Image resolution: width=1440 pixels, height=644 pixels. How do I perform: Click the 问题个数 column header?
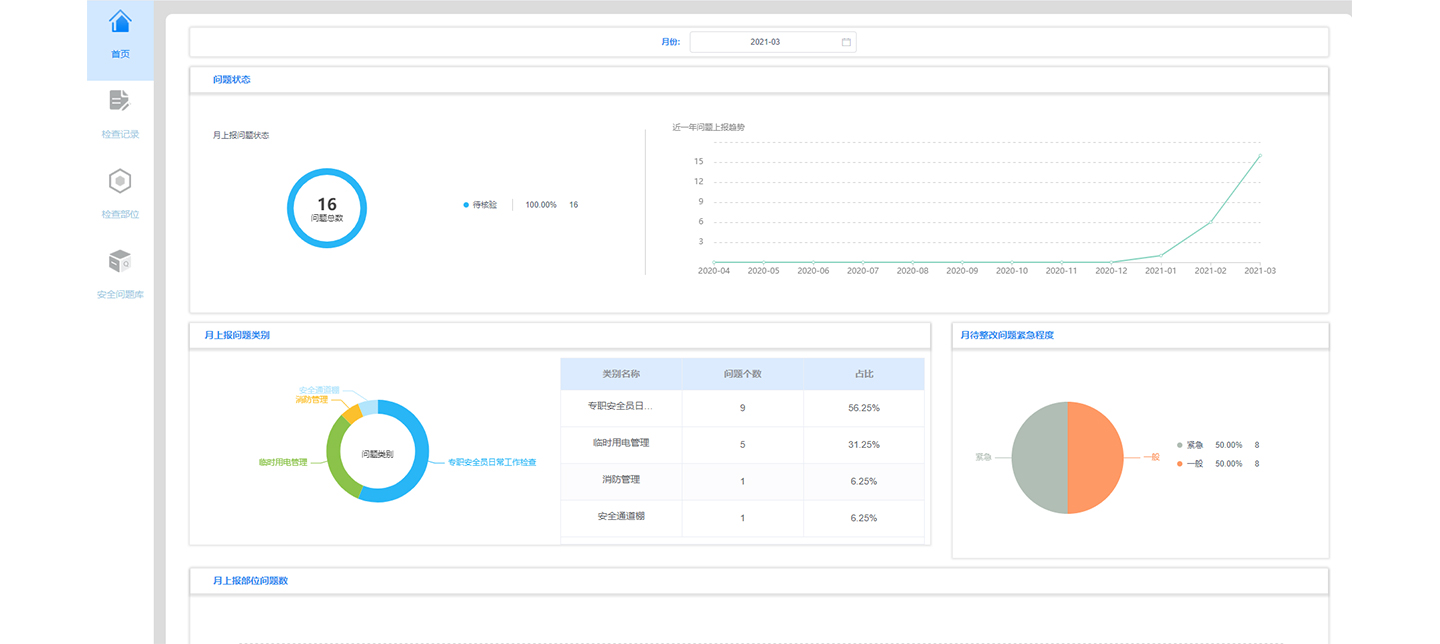[743, 374]
